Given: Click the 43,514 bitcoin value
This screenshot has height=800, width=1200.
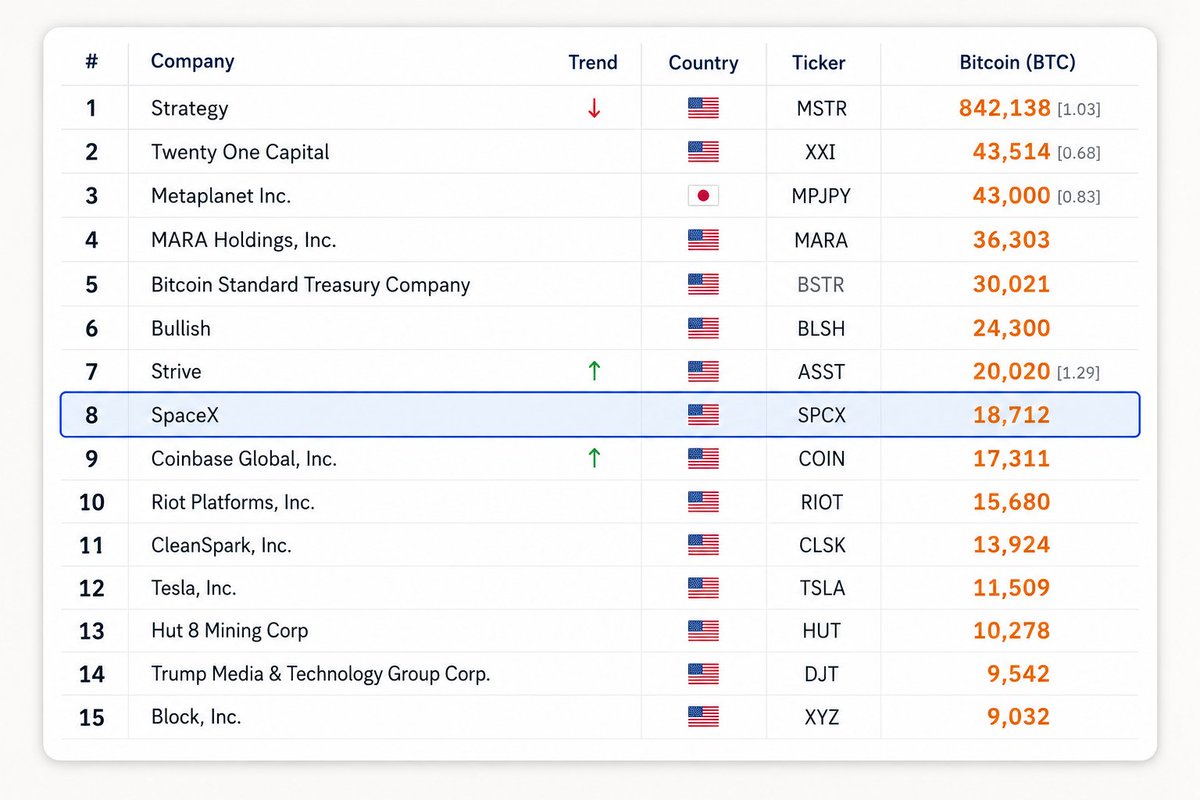Looking at the screenshot, I should pyautogui.click(x=1011, y=152).
